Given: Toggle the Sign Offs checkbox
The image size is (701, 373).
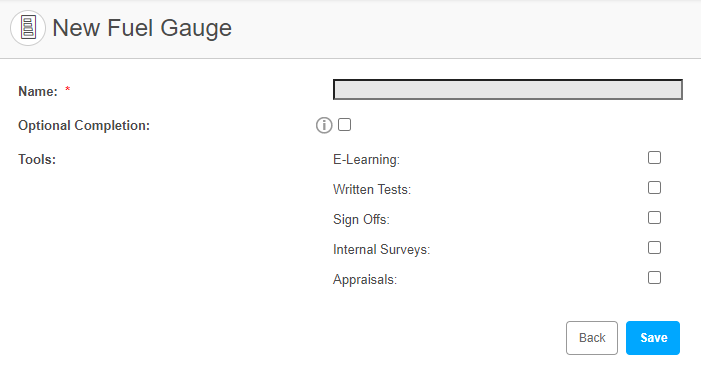Looking at the screenshot, I should 655,217.
